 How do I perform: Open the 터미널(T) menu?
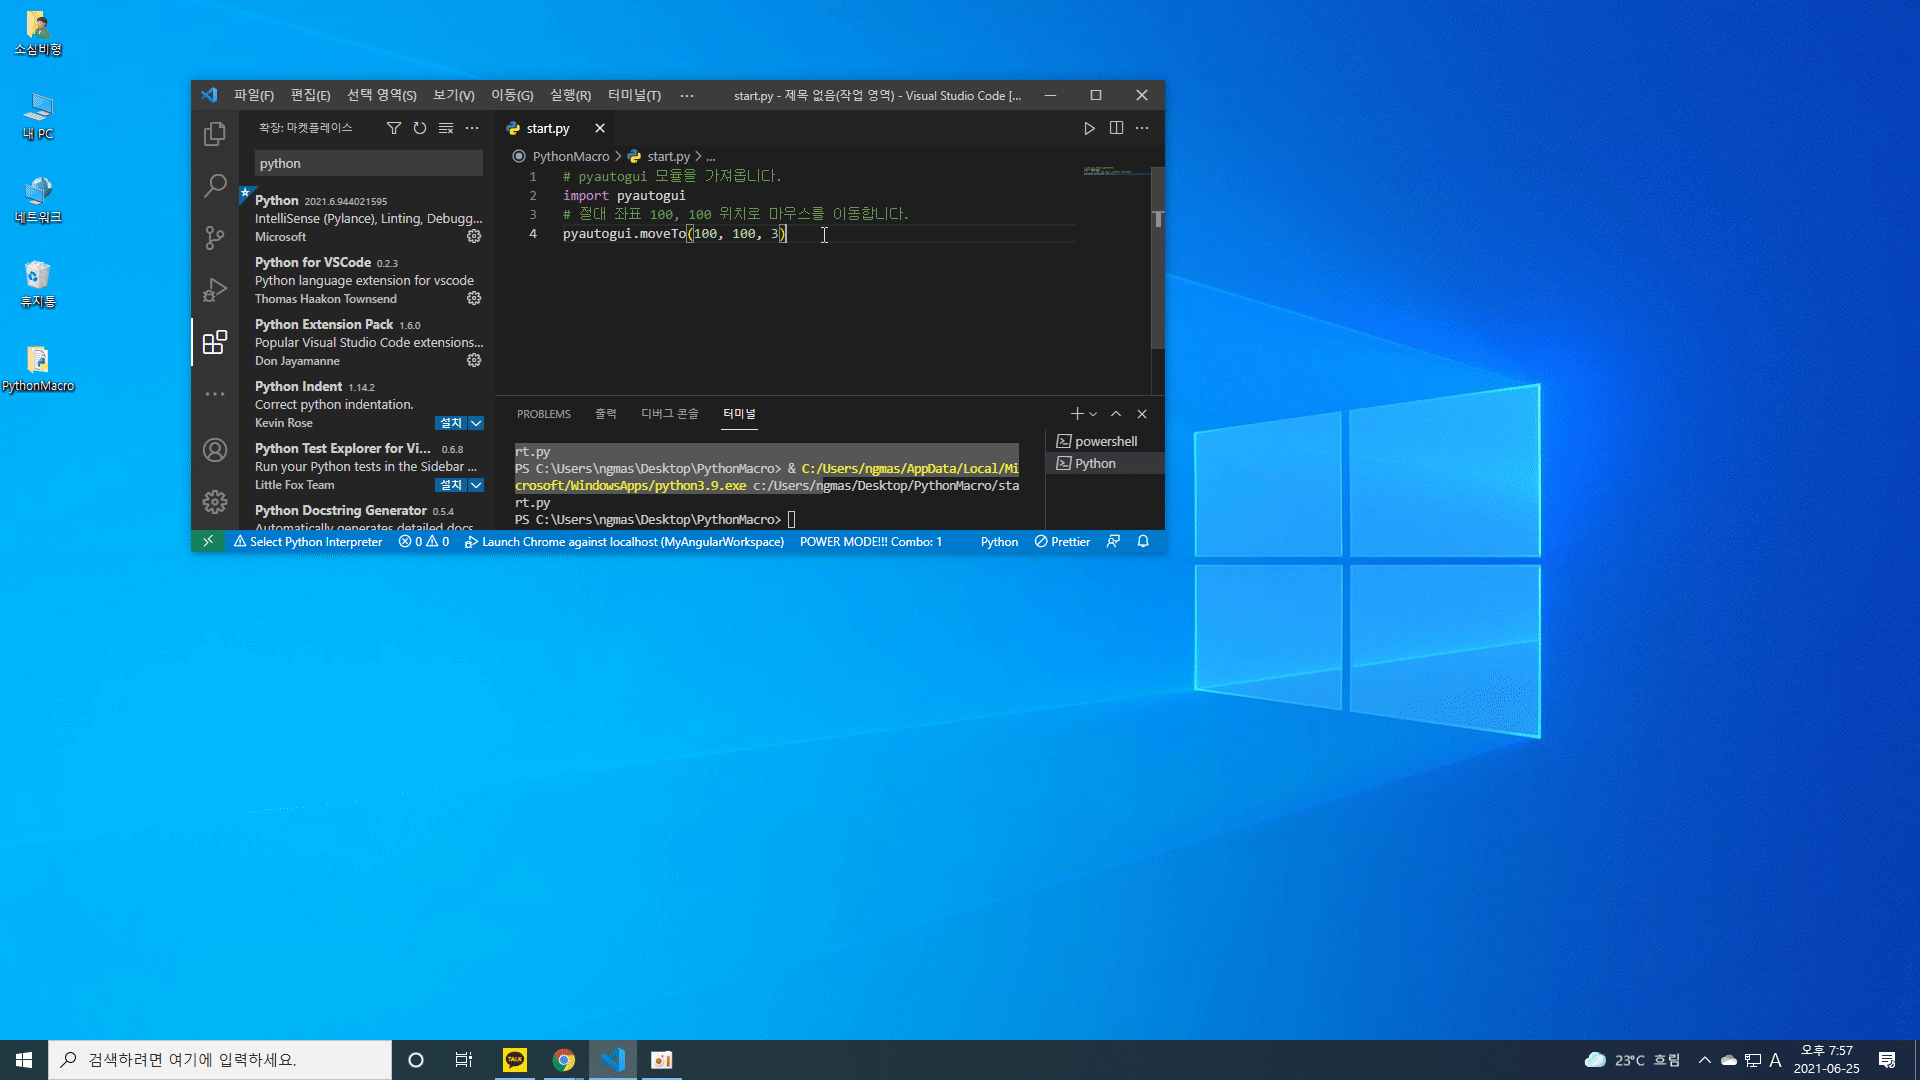[634, 96]
